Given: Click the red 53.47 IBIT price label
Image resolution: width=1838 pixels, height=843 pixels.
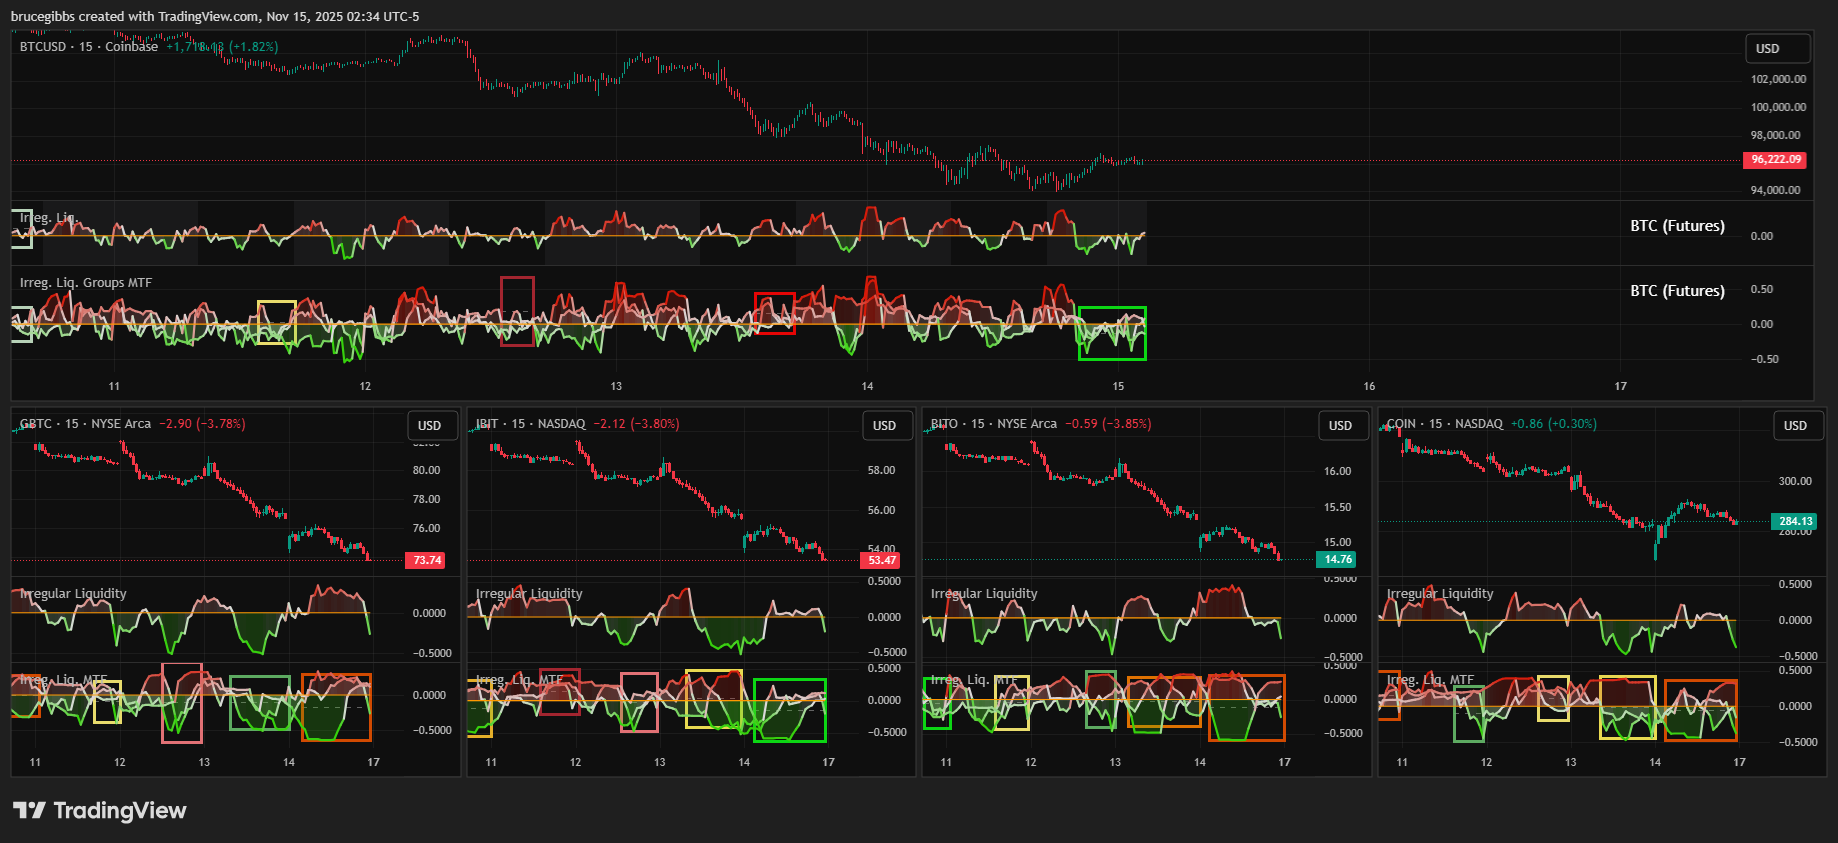Looking at the screenshot, I should (881, 560).
